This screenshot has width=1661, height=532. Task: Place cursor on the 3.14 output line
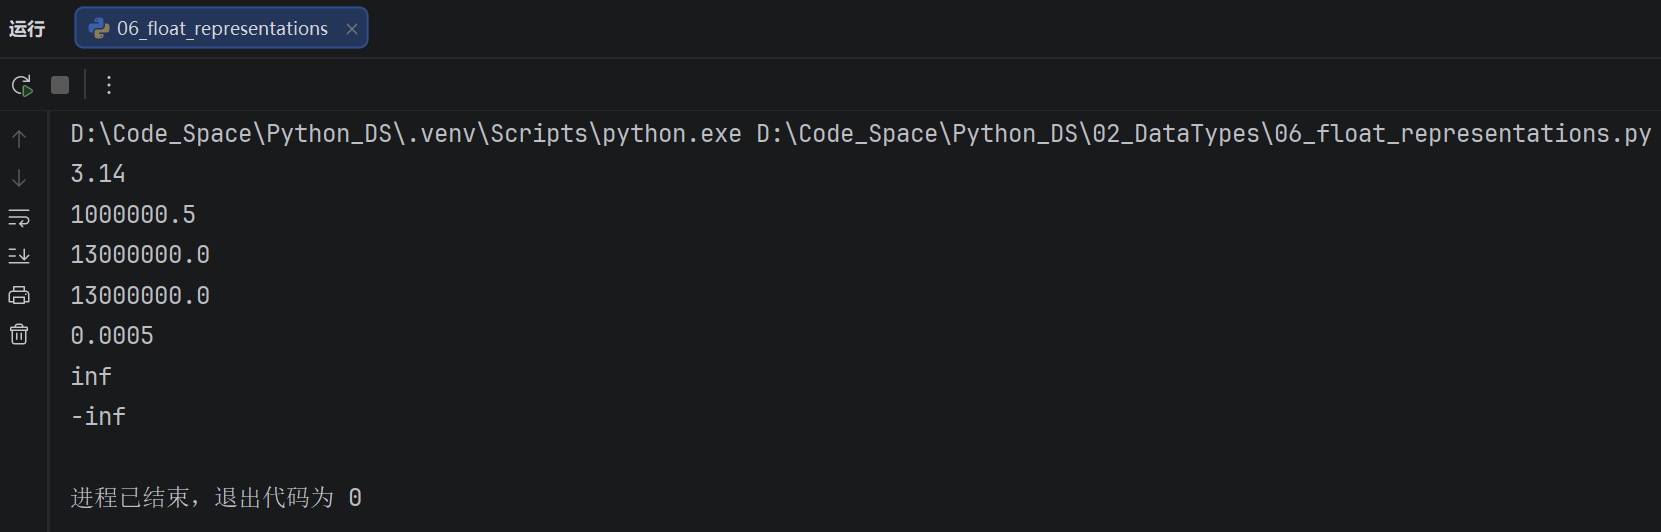click(x=98, y=174)
